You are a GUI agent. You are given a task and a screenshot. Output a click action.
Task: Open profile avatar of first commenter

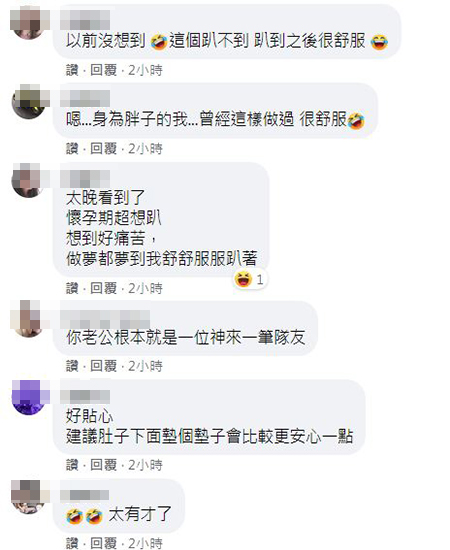pos(29,23)
